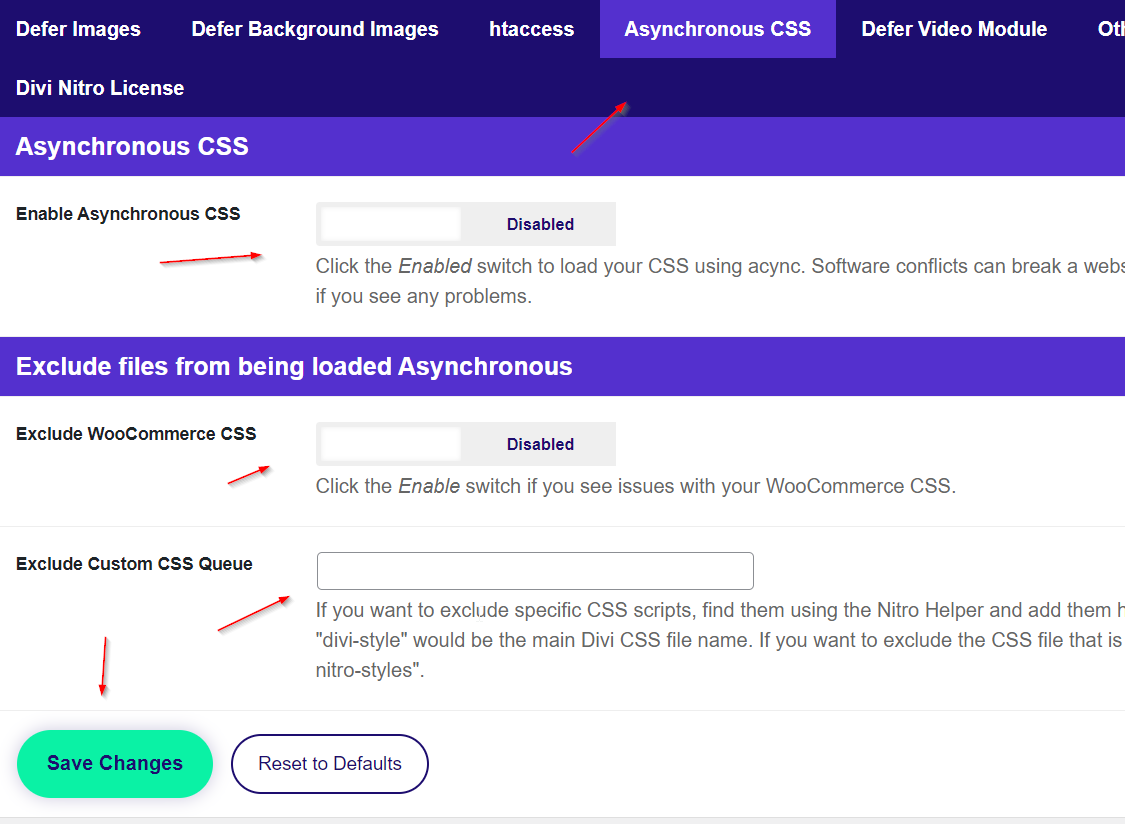Click the Asynchronous CSS section header
This screenshot has height=824, width=1125.
click(131, 146)
